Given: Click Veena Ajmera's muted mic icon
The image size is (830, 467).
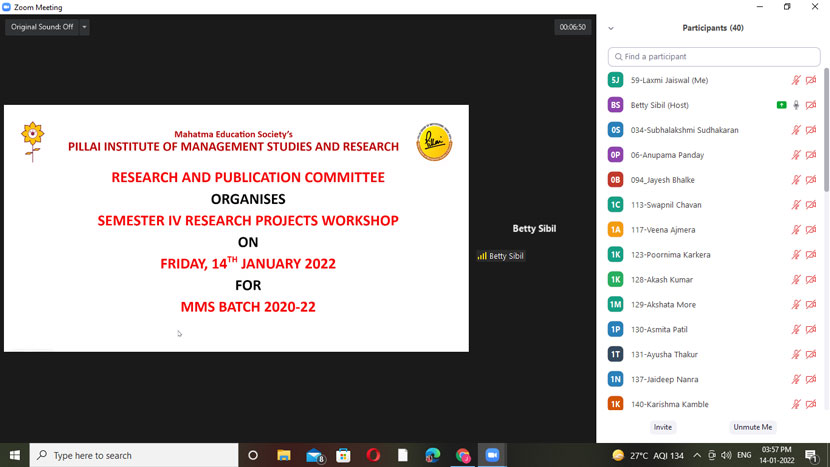Looking at the screenshot, I should pos(796,229).
